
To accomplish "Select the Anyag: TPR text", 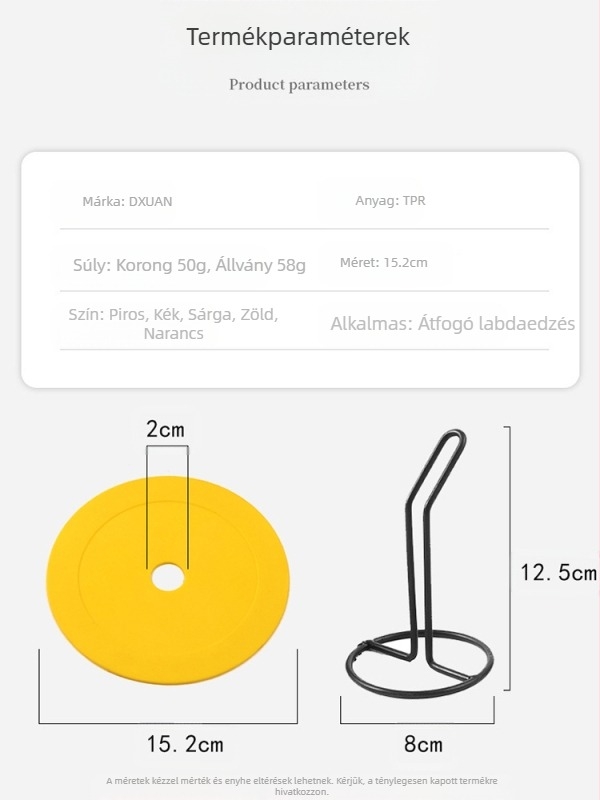I will (391, 201).
